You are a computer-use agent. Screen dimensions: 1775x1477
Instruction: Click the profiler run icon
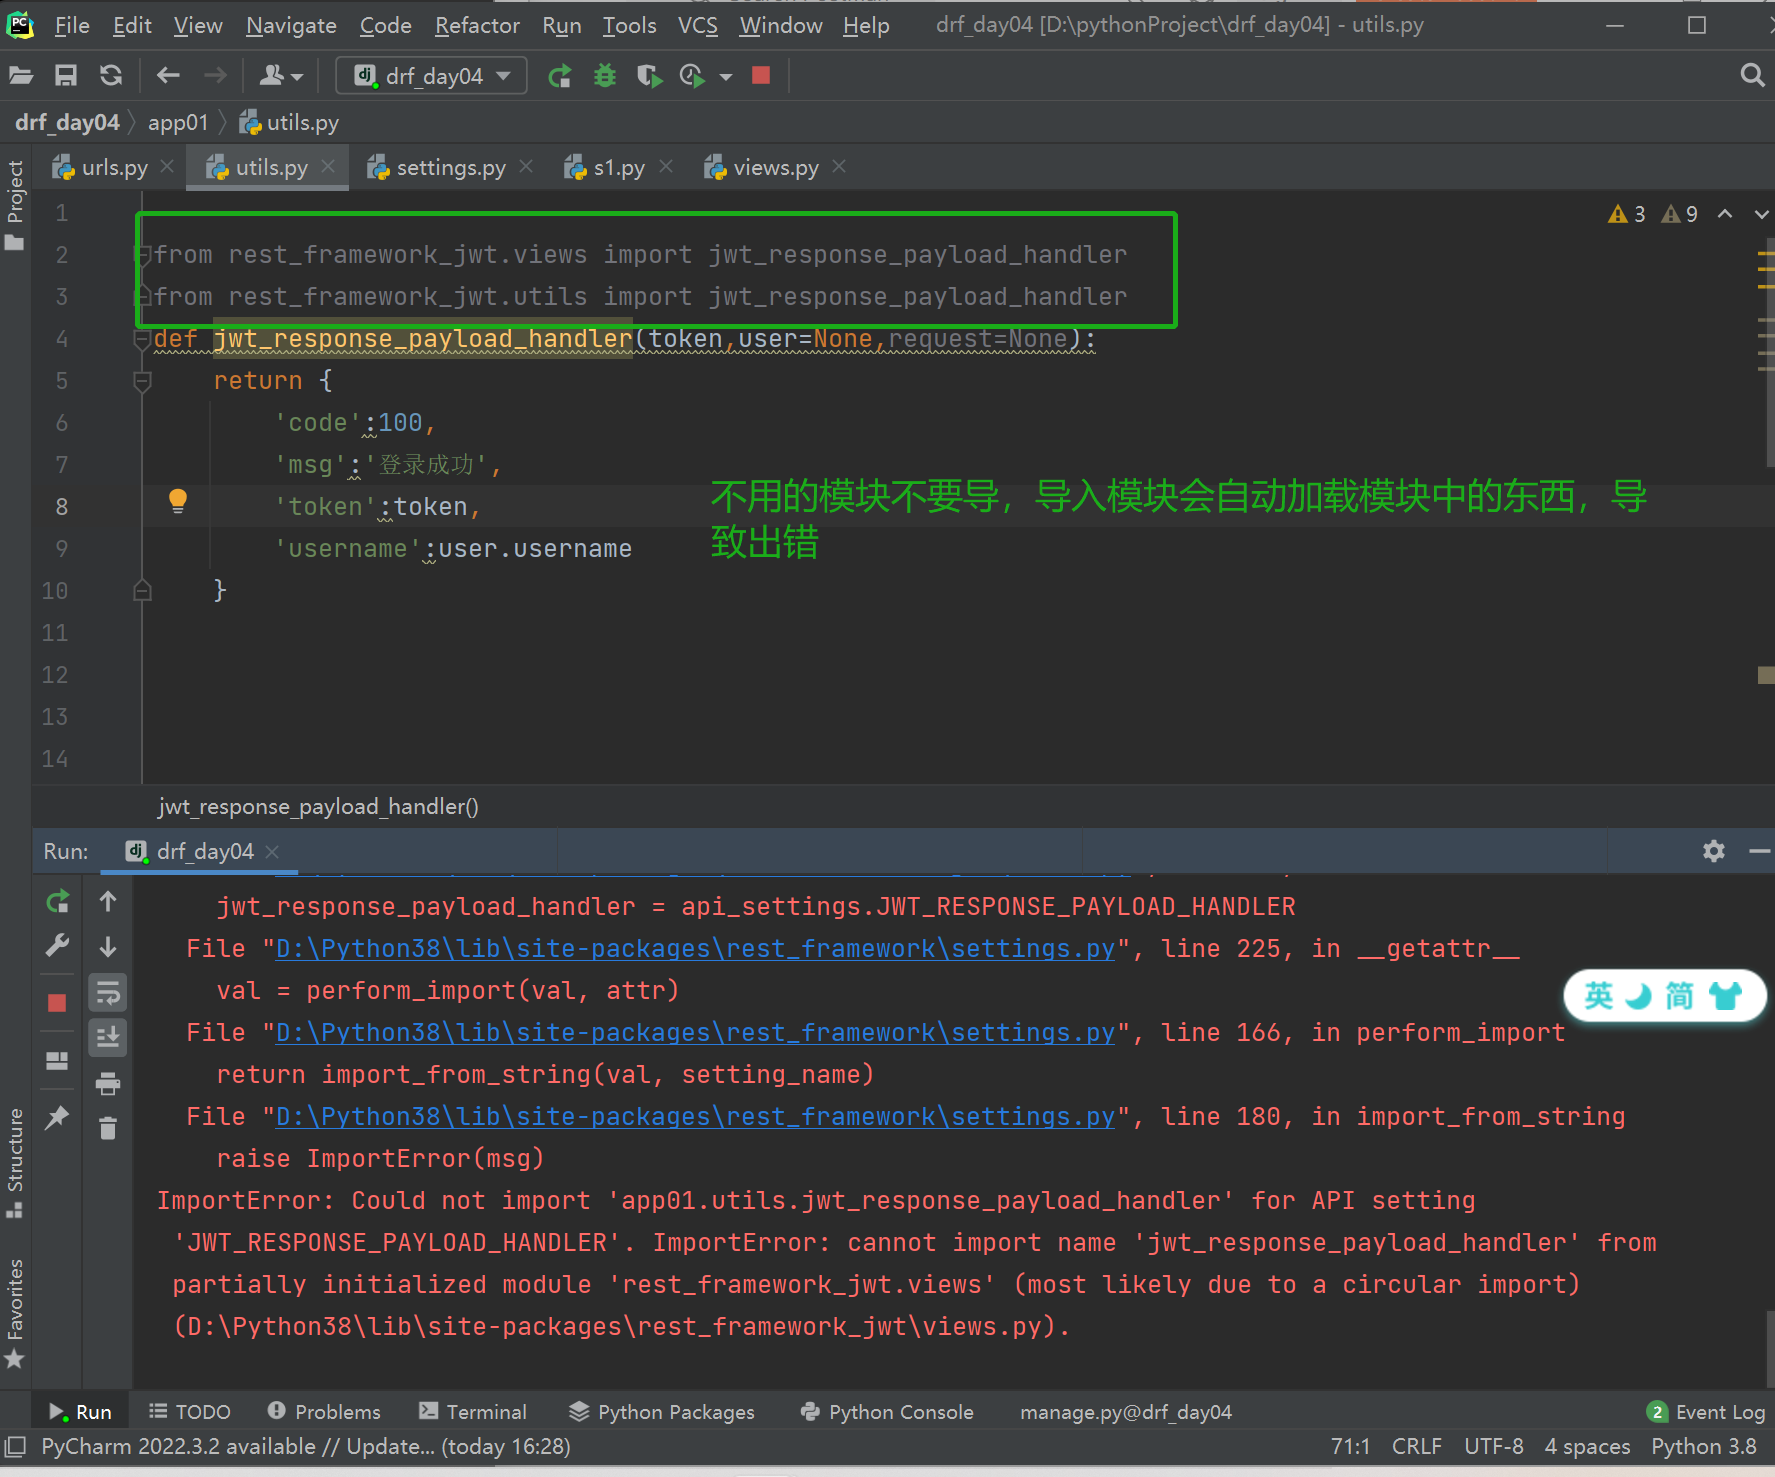692,76
